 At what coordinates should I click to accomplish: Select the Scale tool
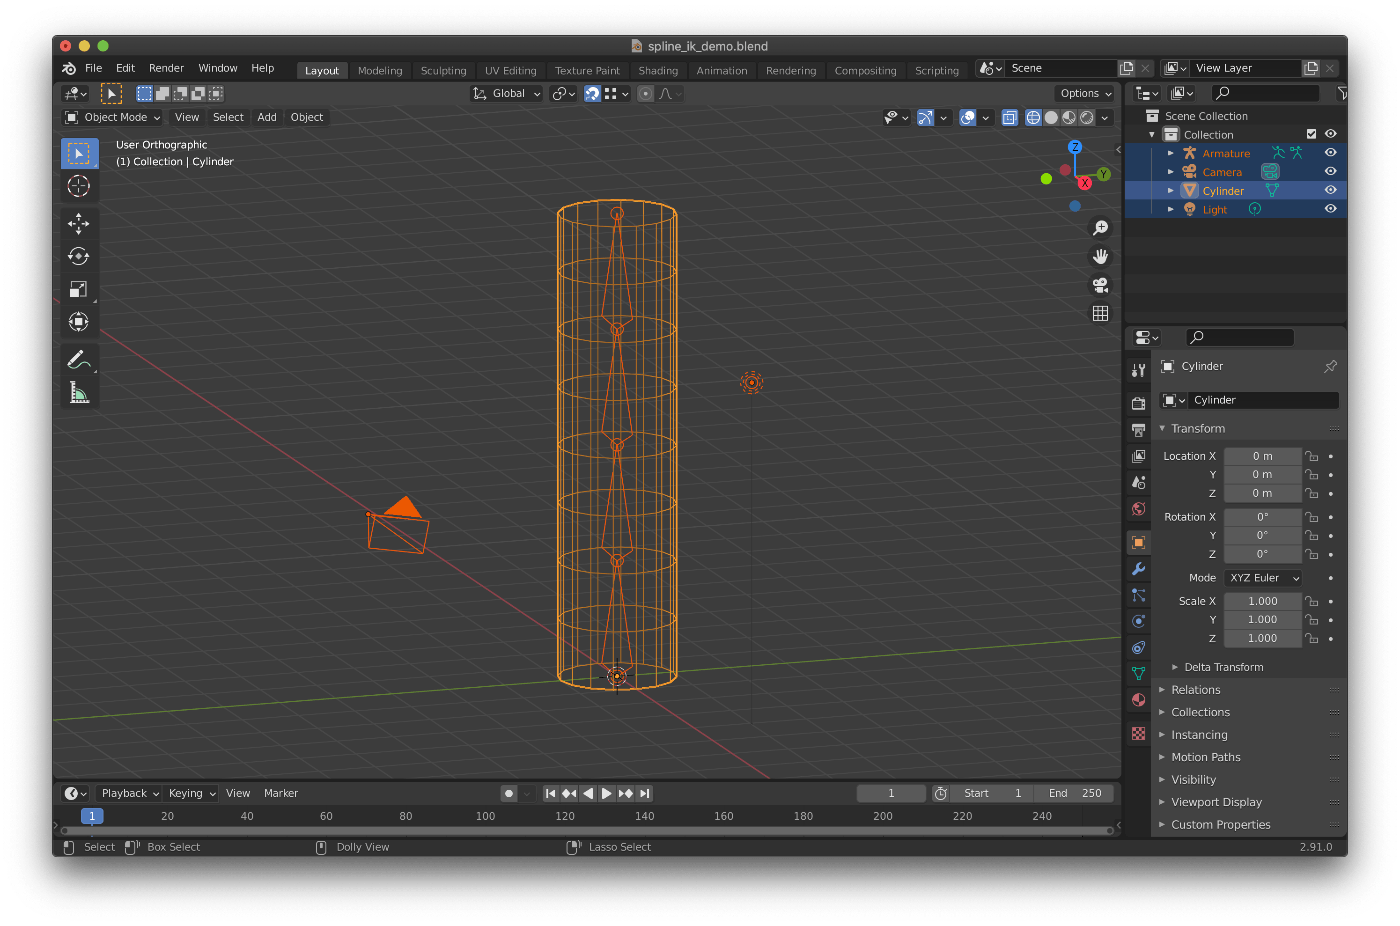coord(78,289)
